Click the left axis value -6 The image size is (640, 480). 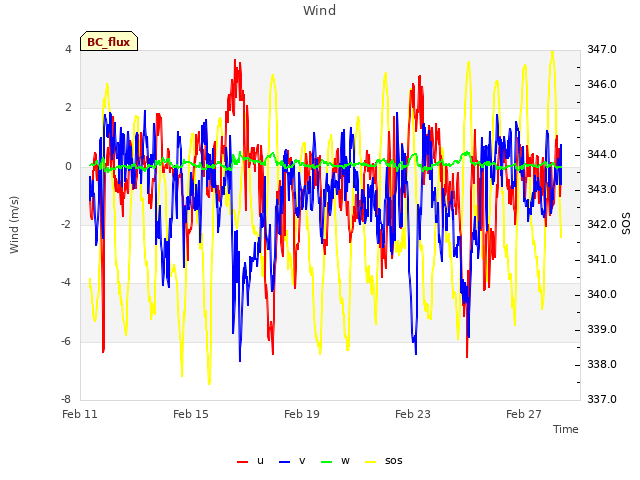pos(66,341)
